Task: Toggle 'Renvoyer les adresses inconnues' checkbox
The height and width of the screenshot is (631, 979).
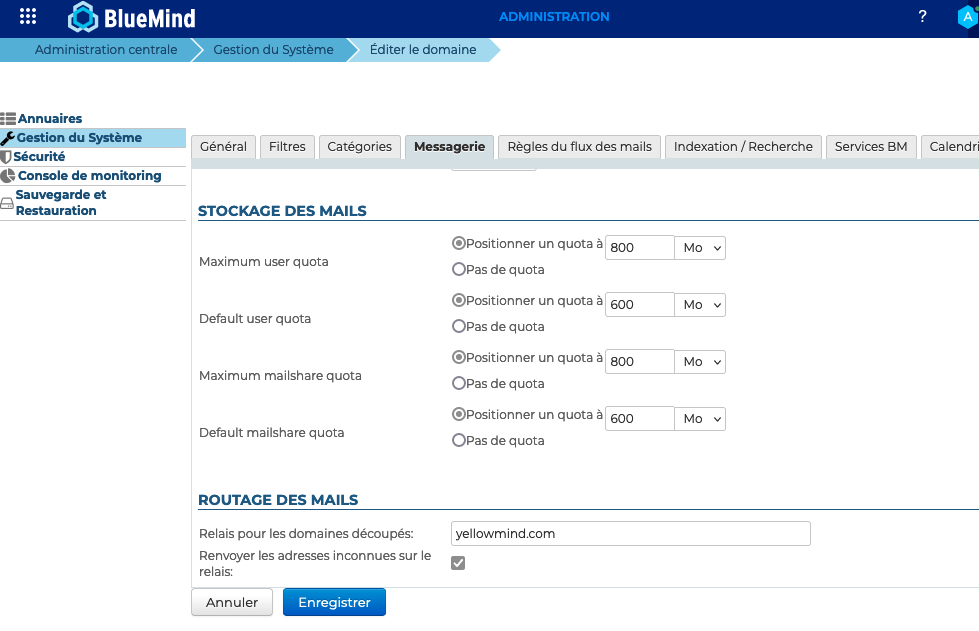Action: pyautogui.click(x=458, y=564)
